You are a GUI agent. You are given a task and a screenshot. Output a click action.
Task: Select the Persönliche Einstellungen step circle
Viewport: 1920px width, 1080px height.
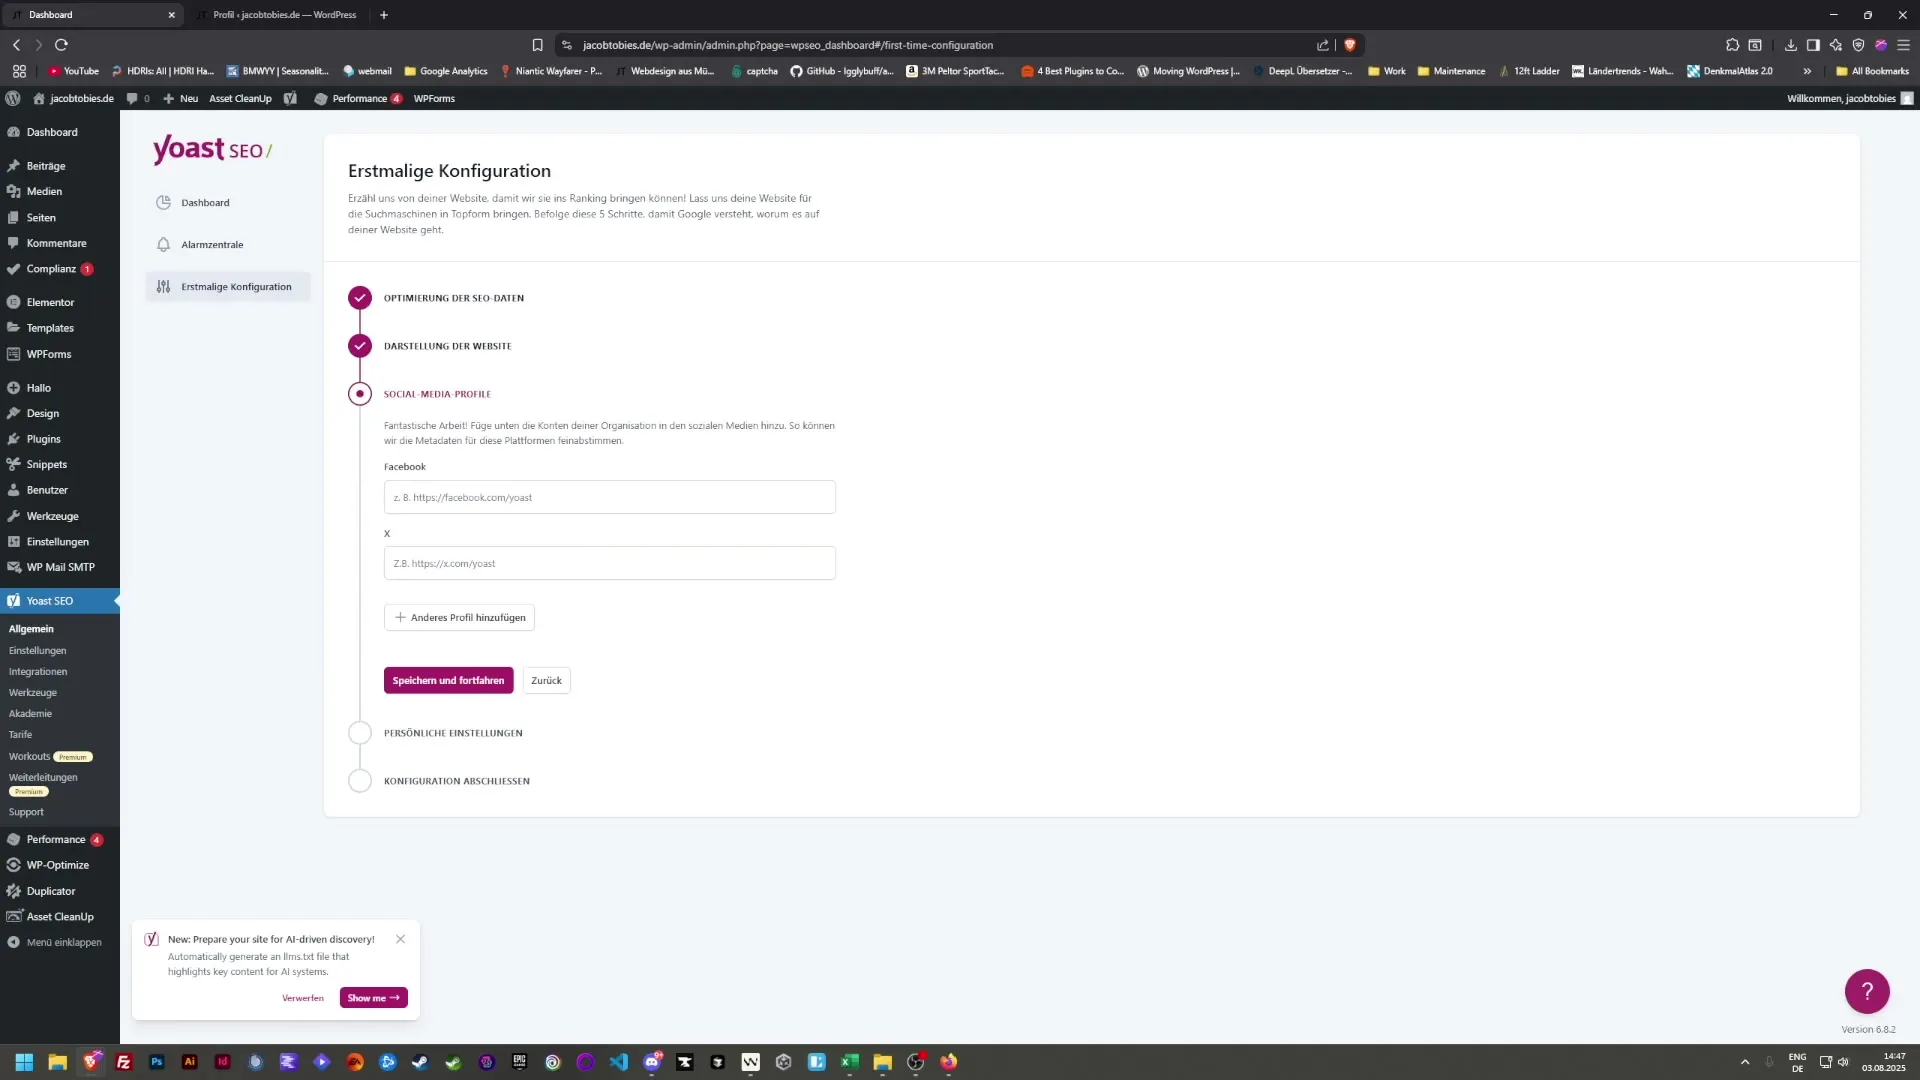[x=360, y=733]
